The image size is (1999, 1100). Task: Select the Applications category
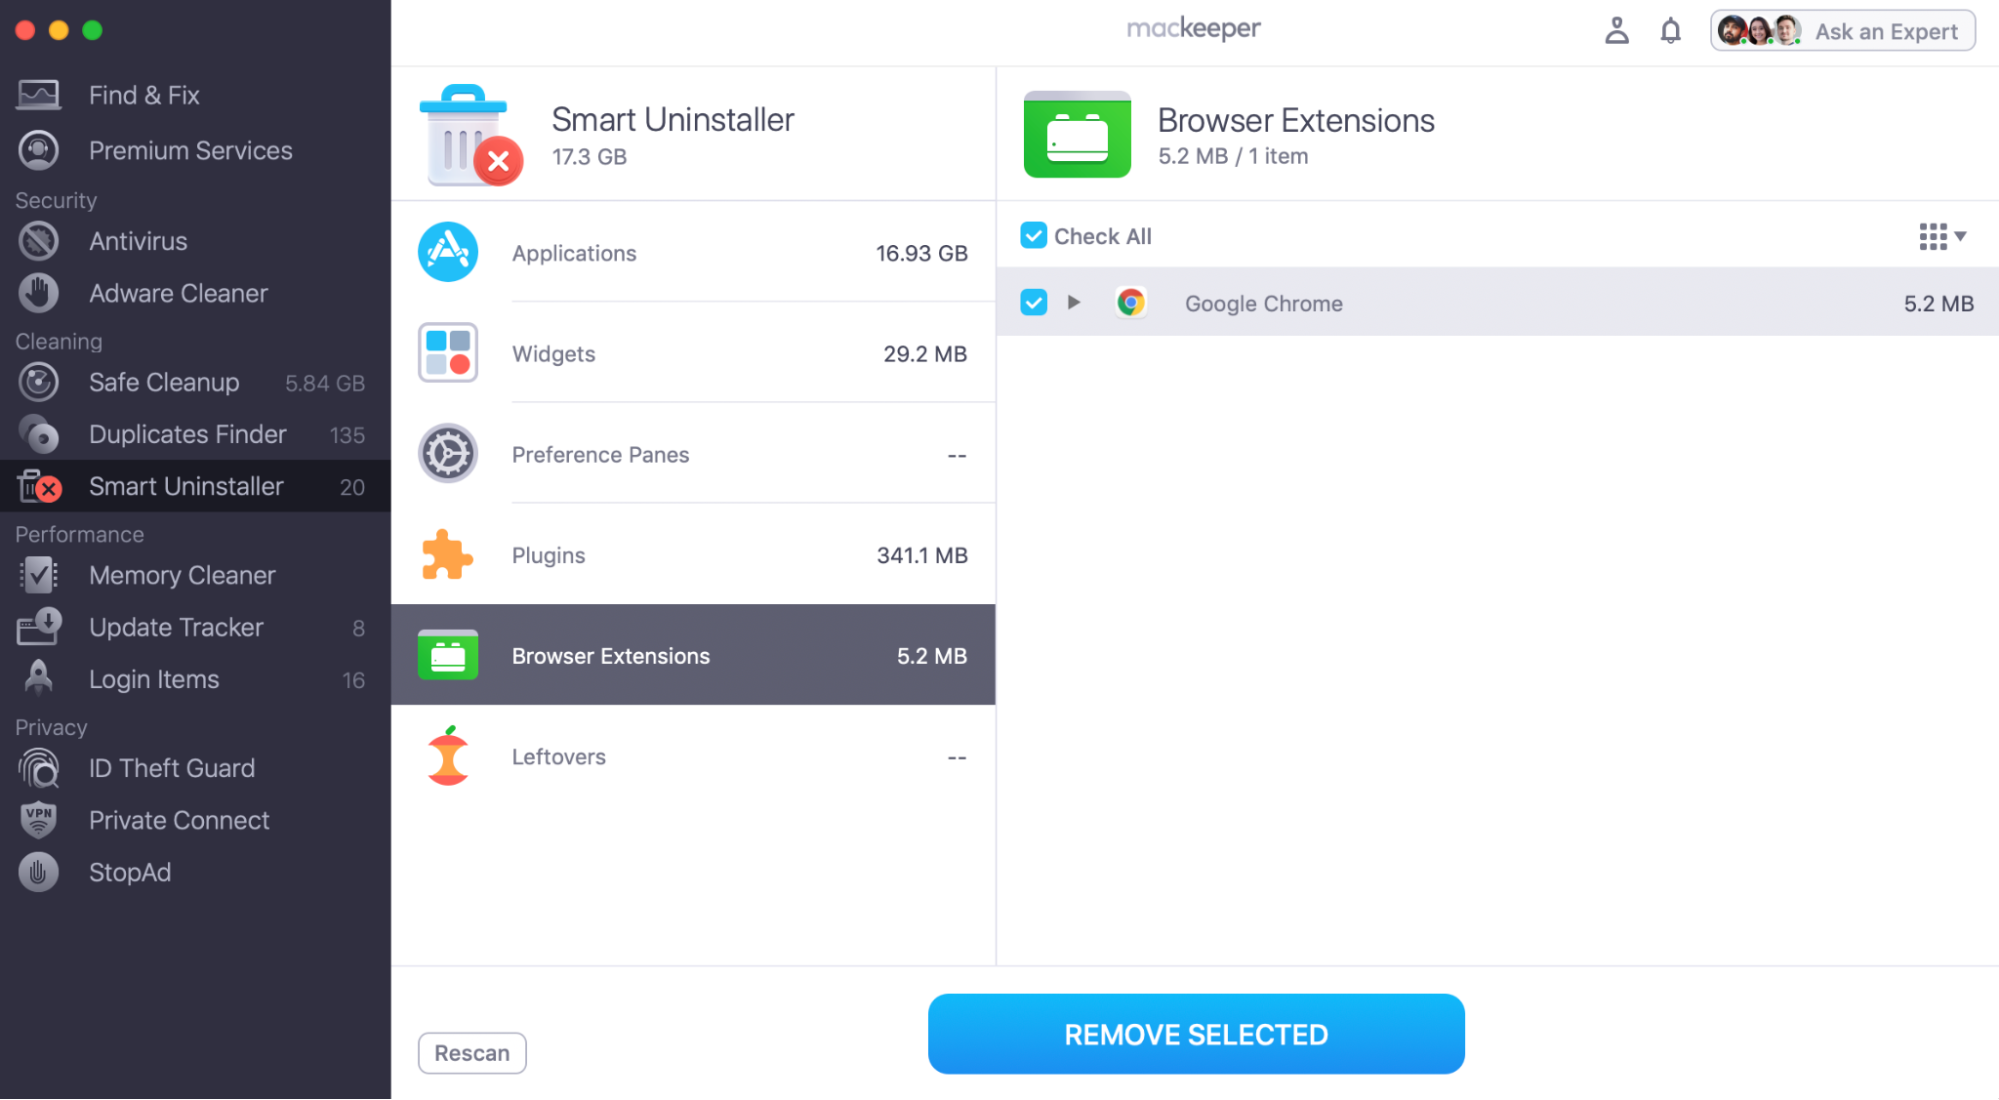click(x=693, y=252)
